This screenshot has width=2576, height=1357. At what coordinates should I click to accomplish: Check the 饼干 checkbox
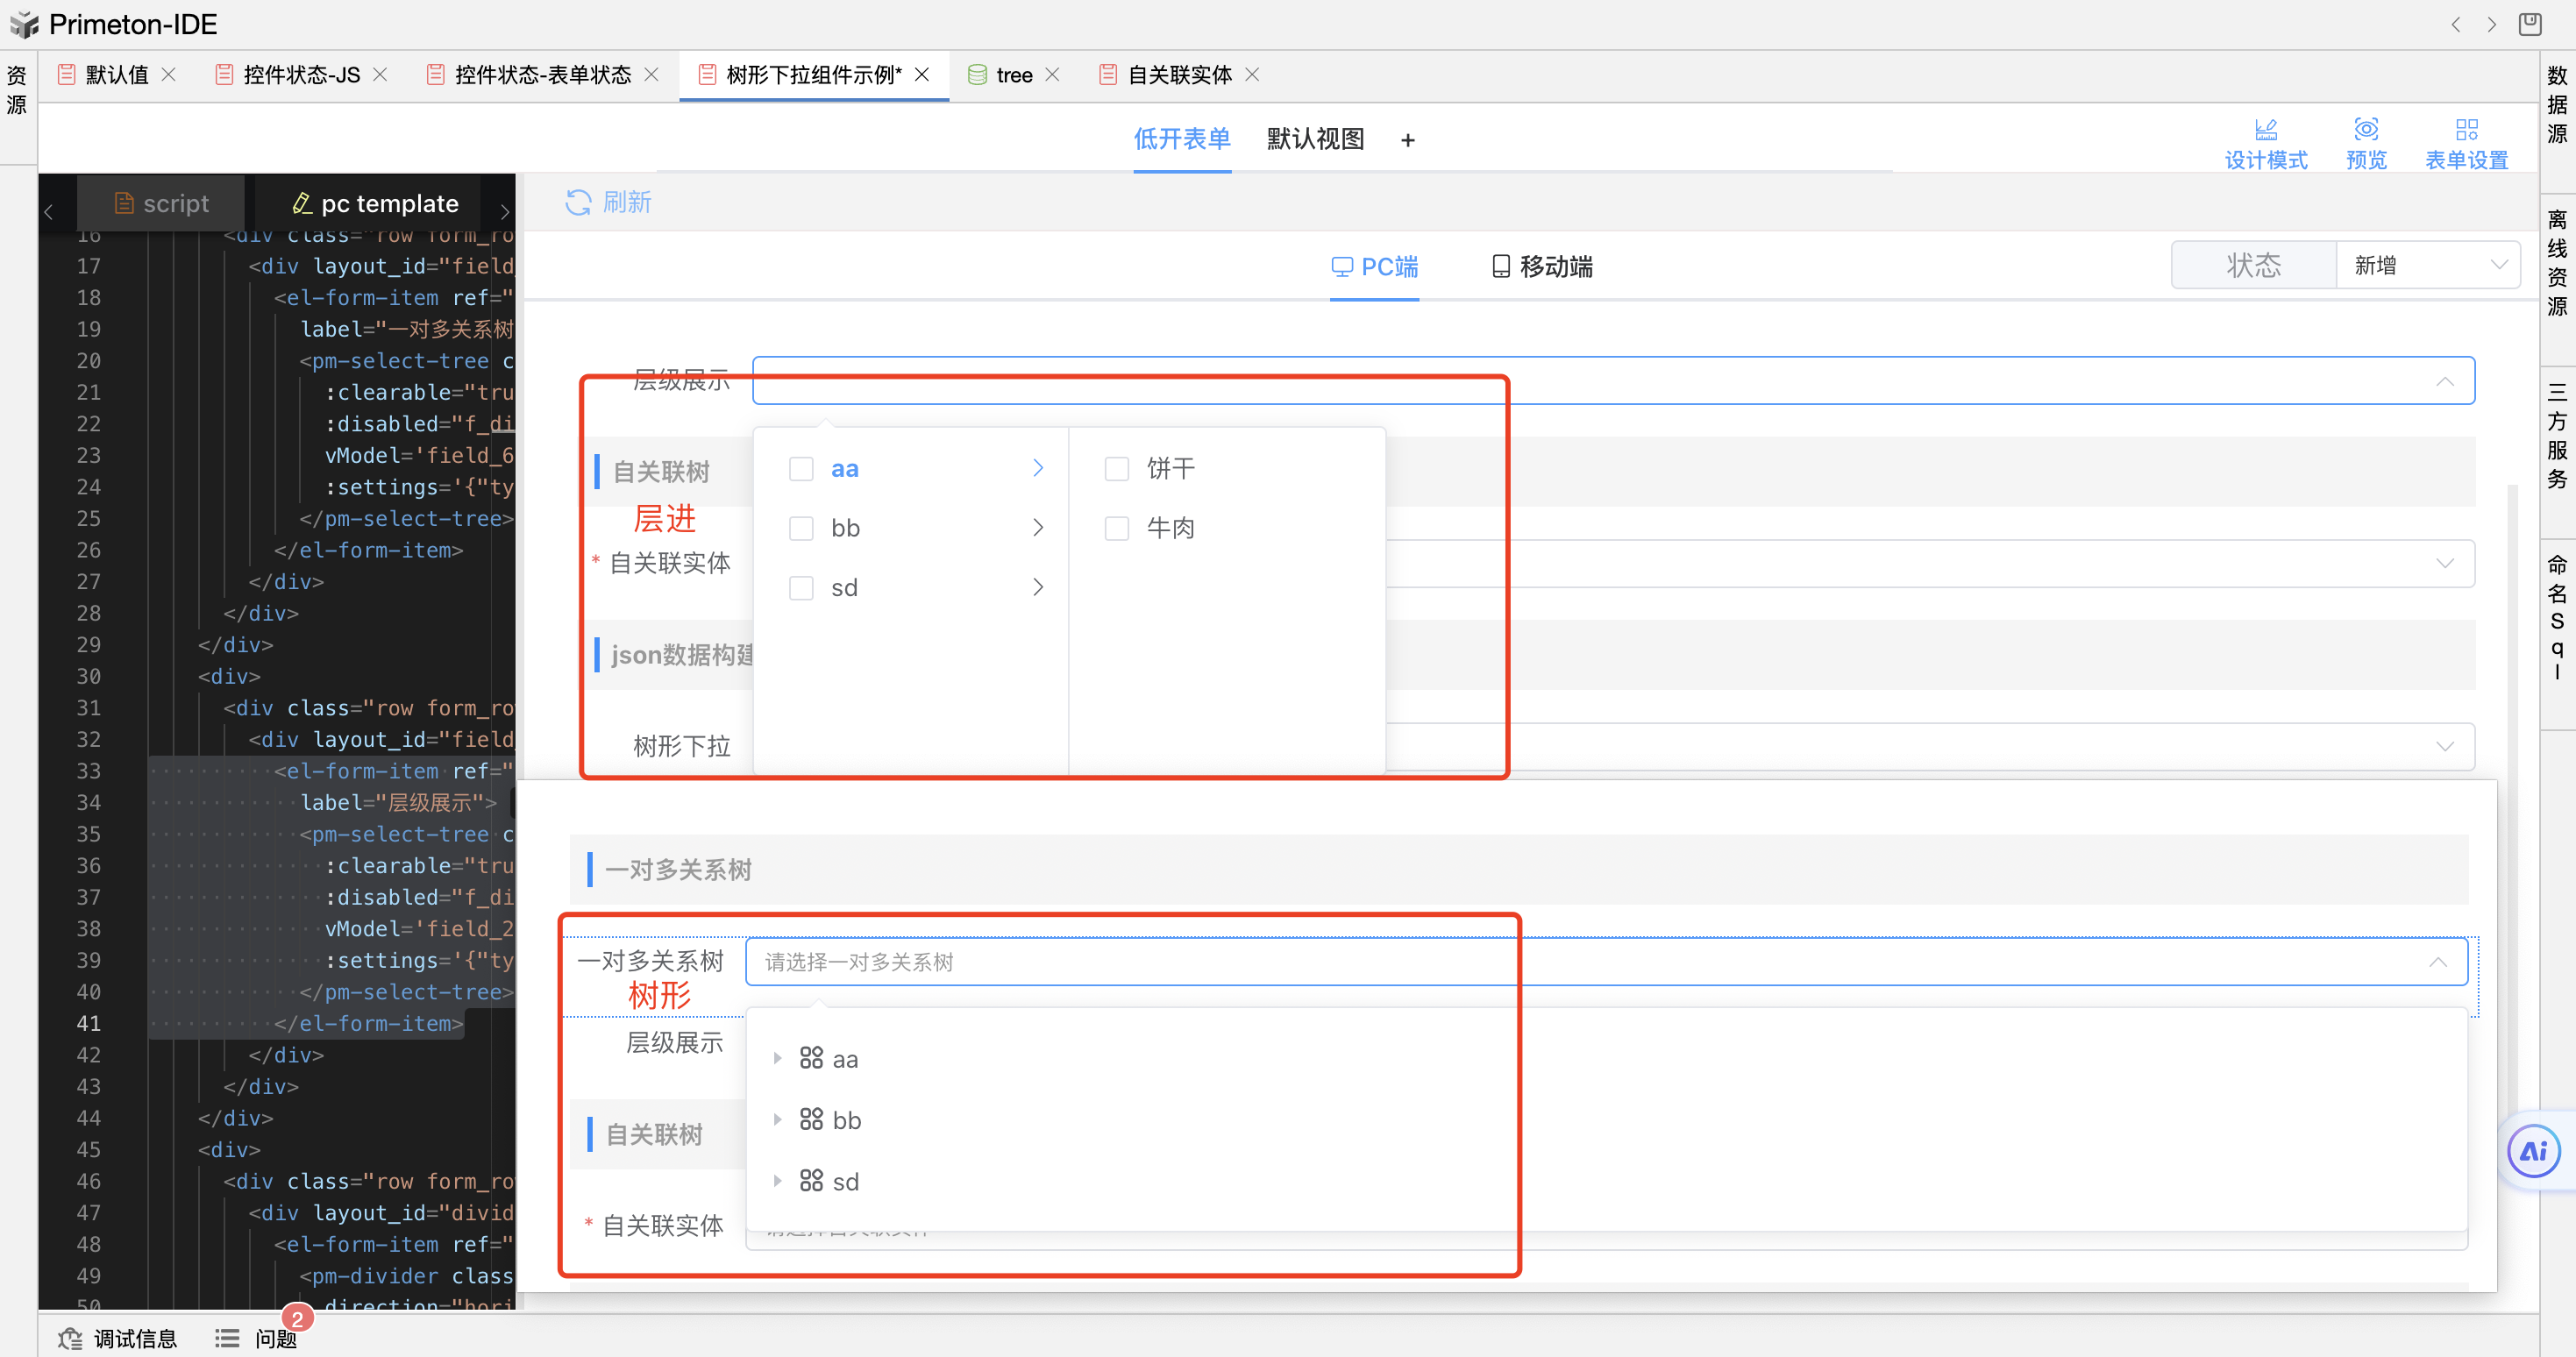point(1116,469)
